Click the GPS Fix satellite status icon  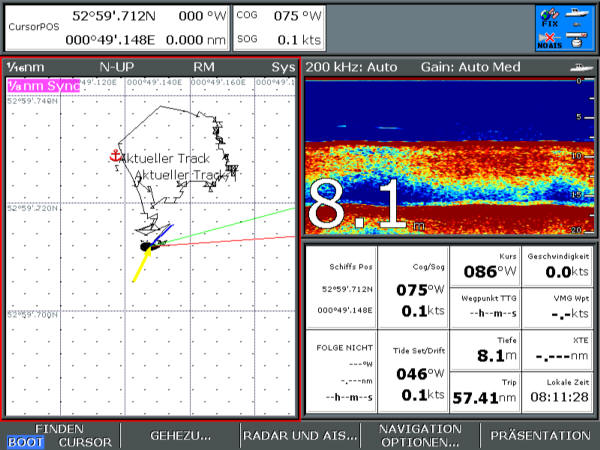click(x=548, y=17)
